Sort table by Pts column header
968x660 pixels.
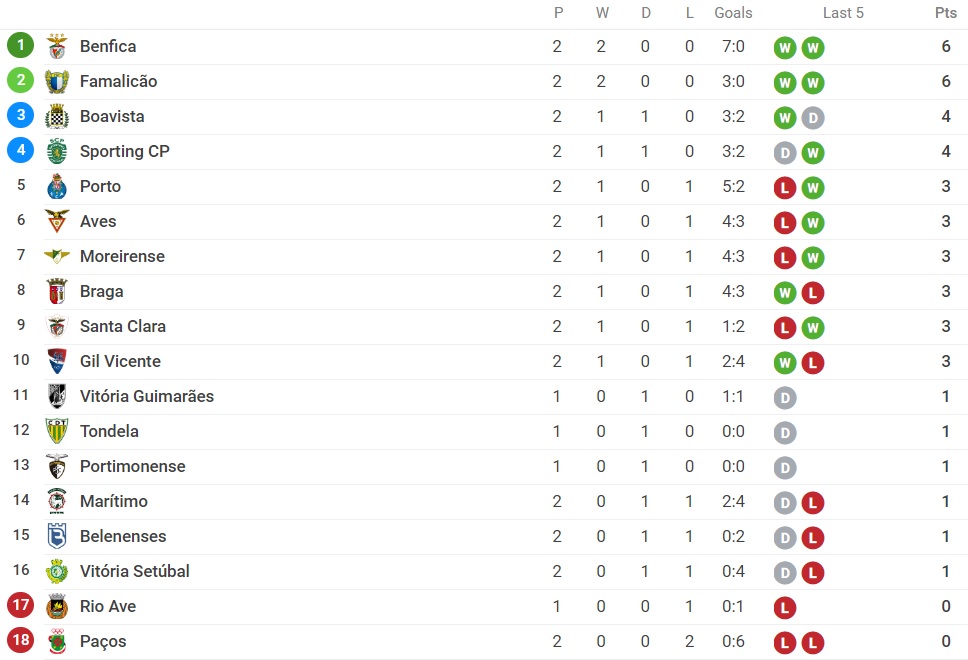pos(945,13)
